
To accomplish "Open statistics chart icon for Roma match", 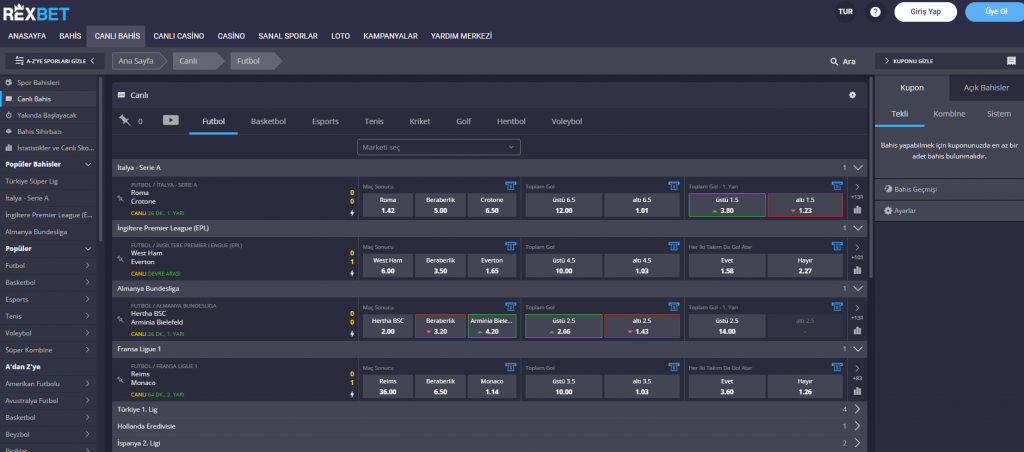I will 857,211.
